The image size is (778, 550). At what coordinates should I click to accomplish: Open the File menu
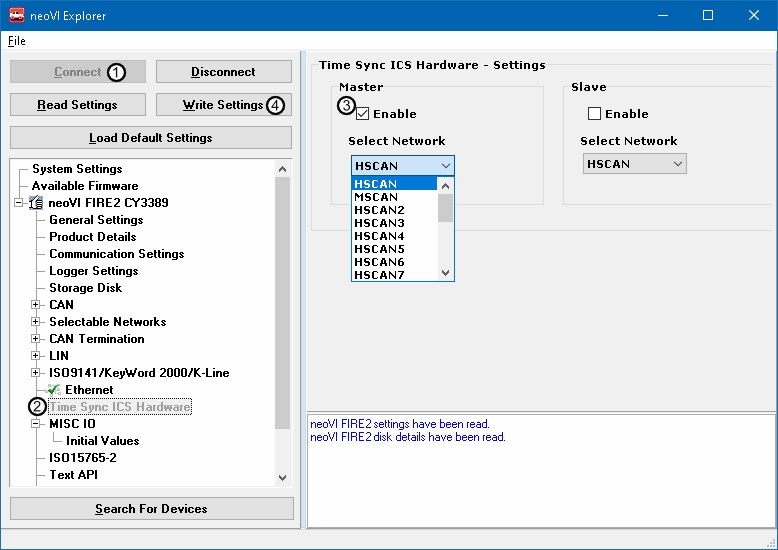(16, 41)
